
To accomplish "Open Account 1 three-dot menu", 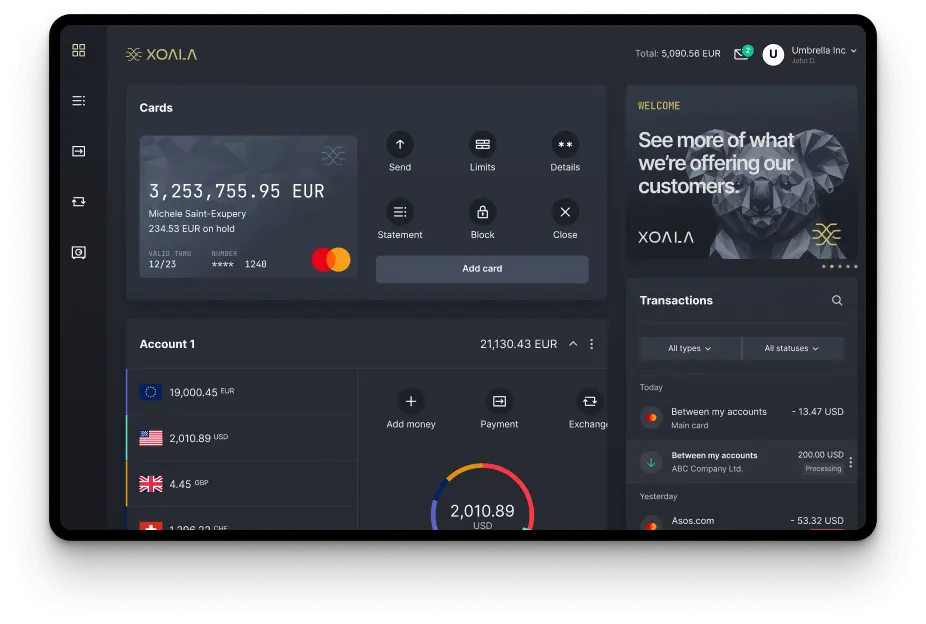I will (x=591, y=344).
